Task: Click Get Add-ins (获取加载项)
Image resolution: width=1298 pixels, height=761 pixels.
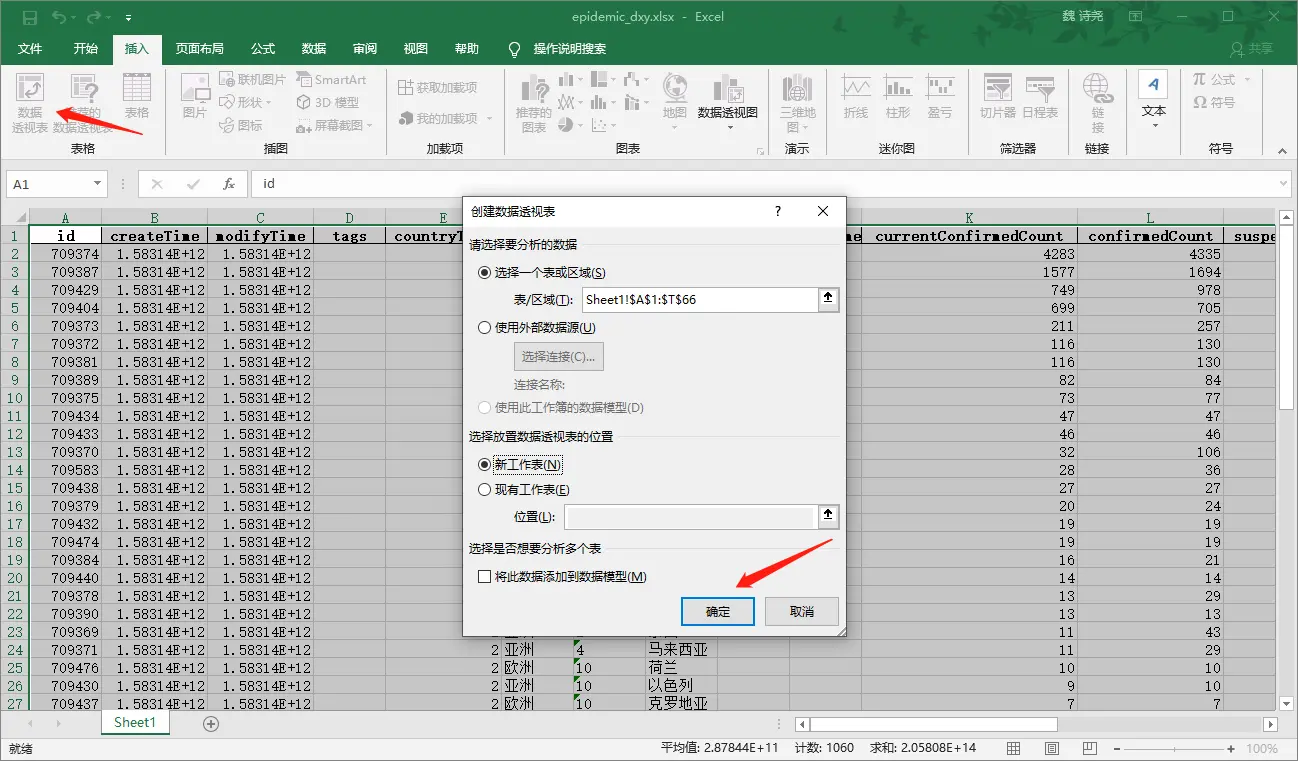Action: pyautogui.click(x=437, y=87)
